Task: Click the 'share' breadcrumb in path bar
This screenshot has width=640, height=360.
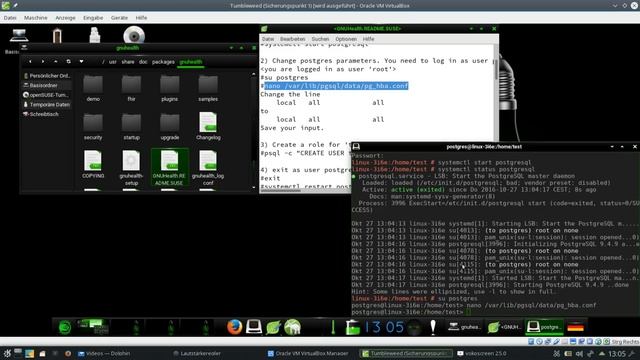Action: (x=128, y=62)
